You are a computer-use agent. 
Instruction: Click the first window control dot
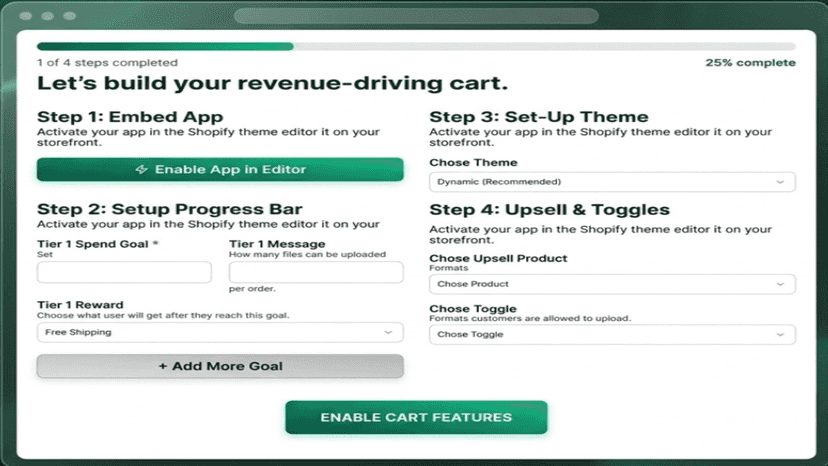coord(25,16)
